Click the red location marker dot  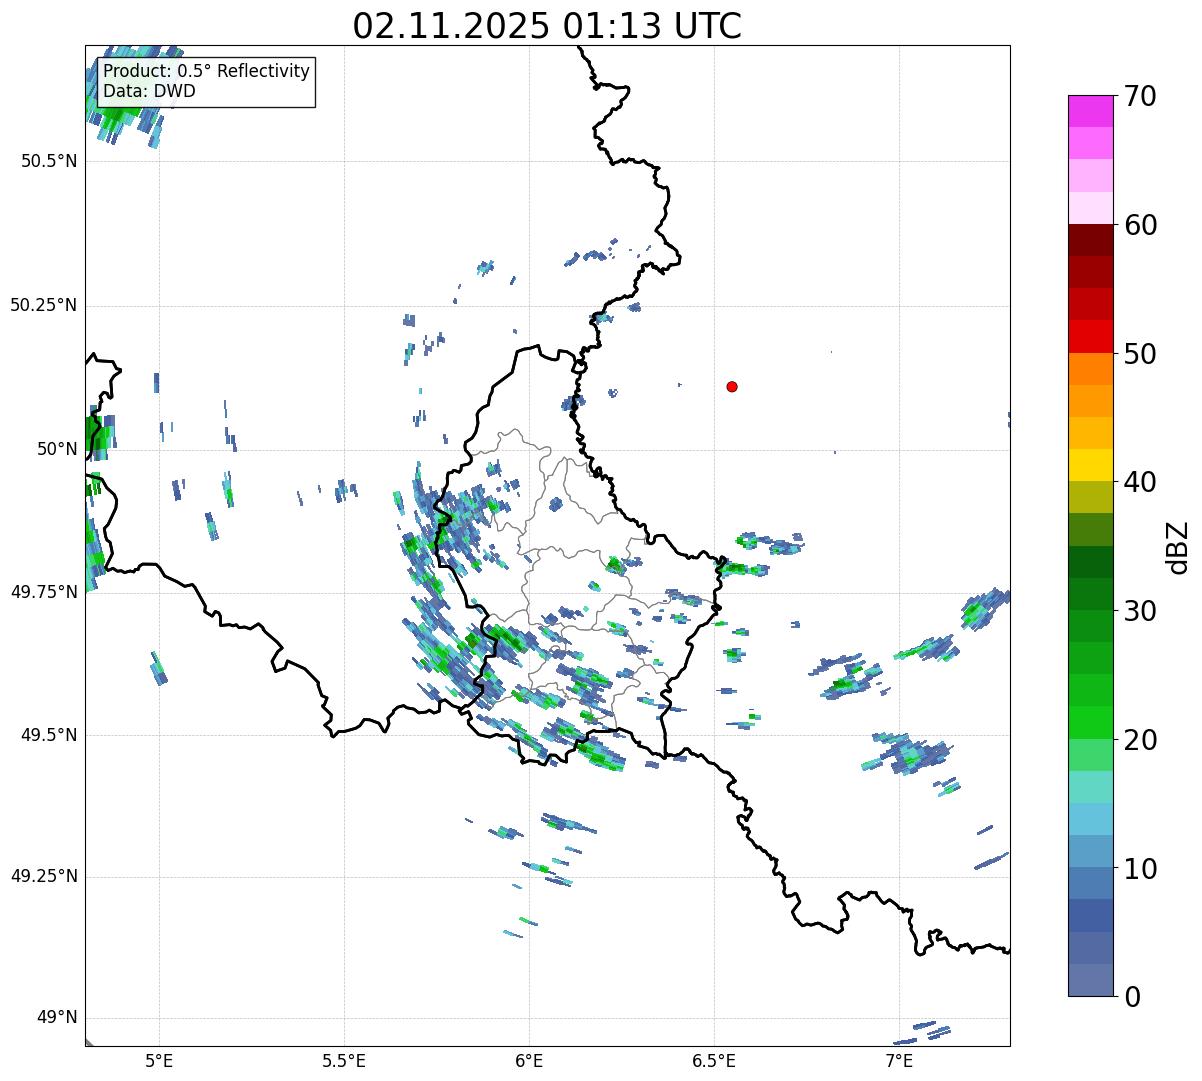(x=732, y=386)
